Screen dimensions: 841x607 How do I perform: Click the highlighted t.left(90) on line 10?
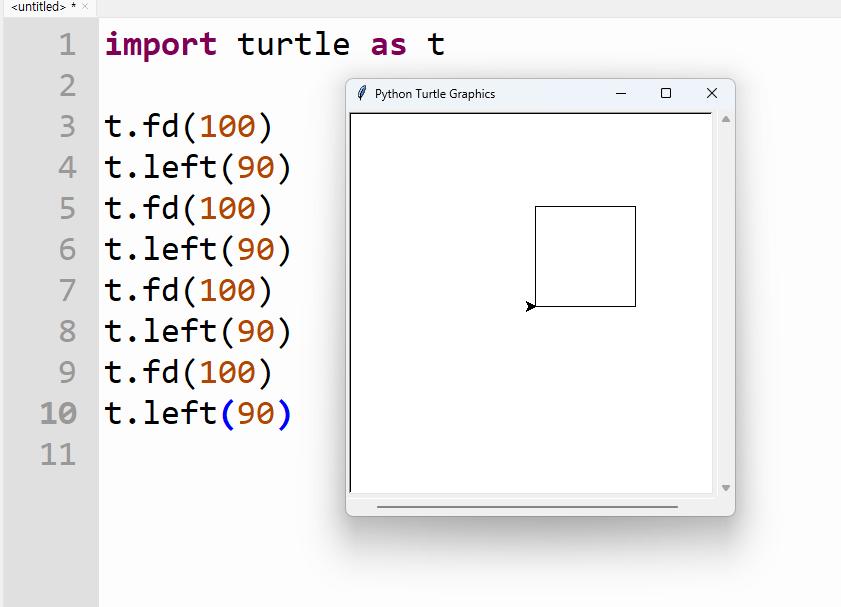point(197,413)
